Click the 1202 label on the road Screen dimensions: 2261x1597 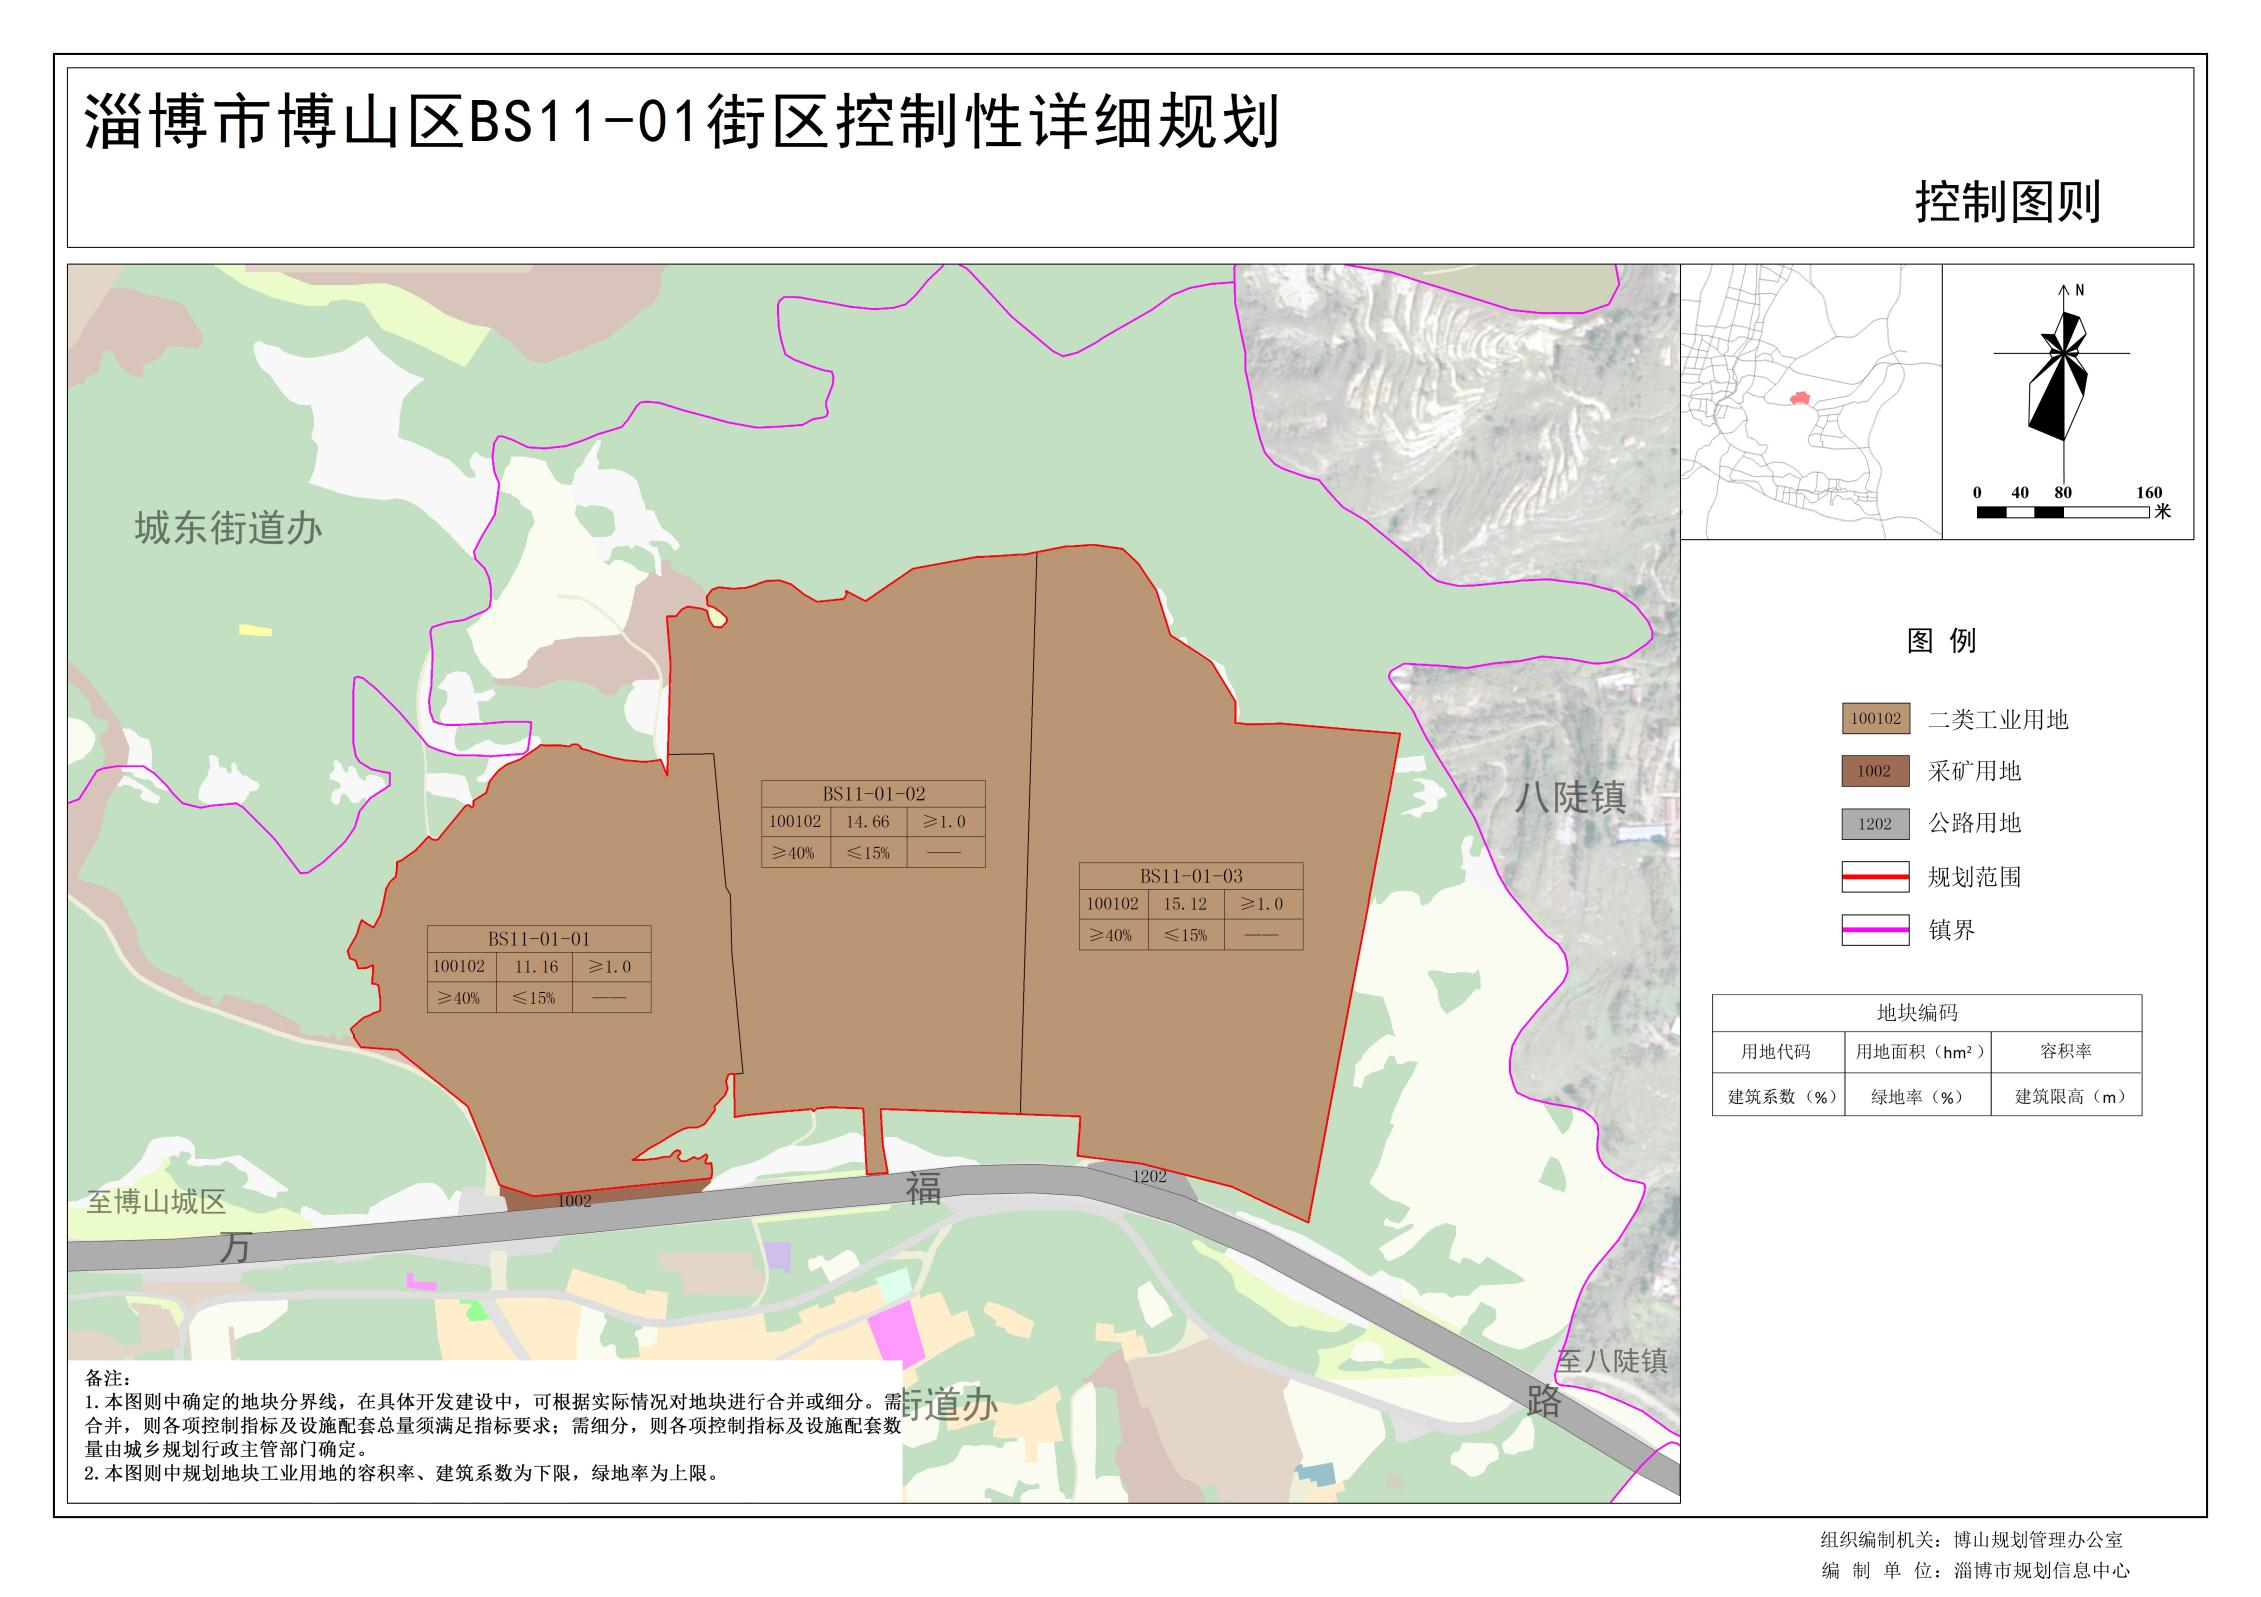coord(1149,1177)
